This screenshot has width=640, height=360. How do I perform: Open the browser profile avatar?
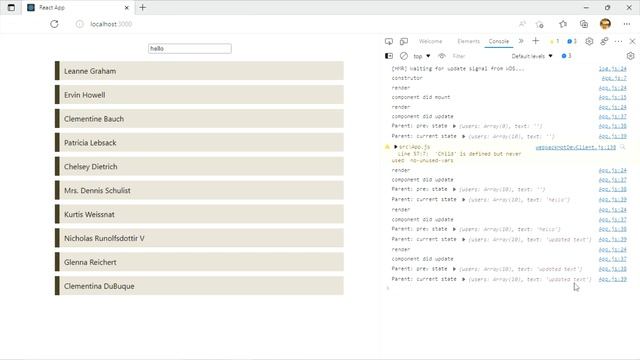[x=605, y=24]
